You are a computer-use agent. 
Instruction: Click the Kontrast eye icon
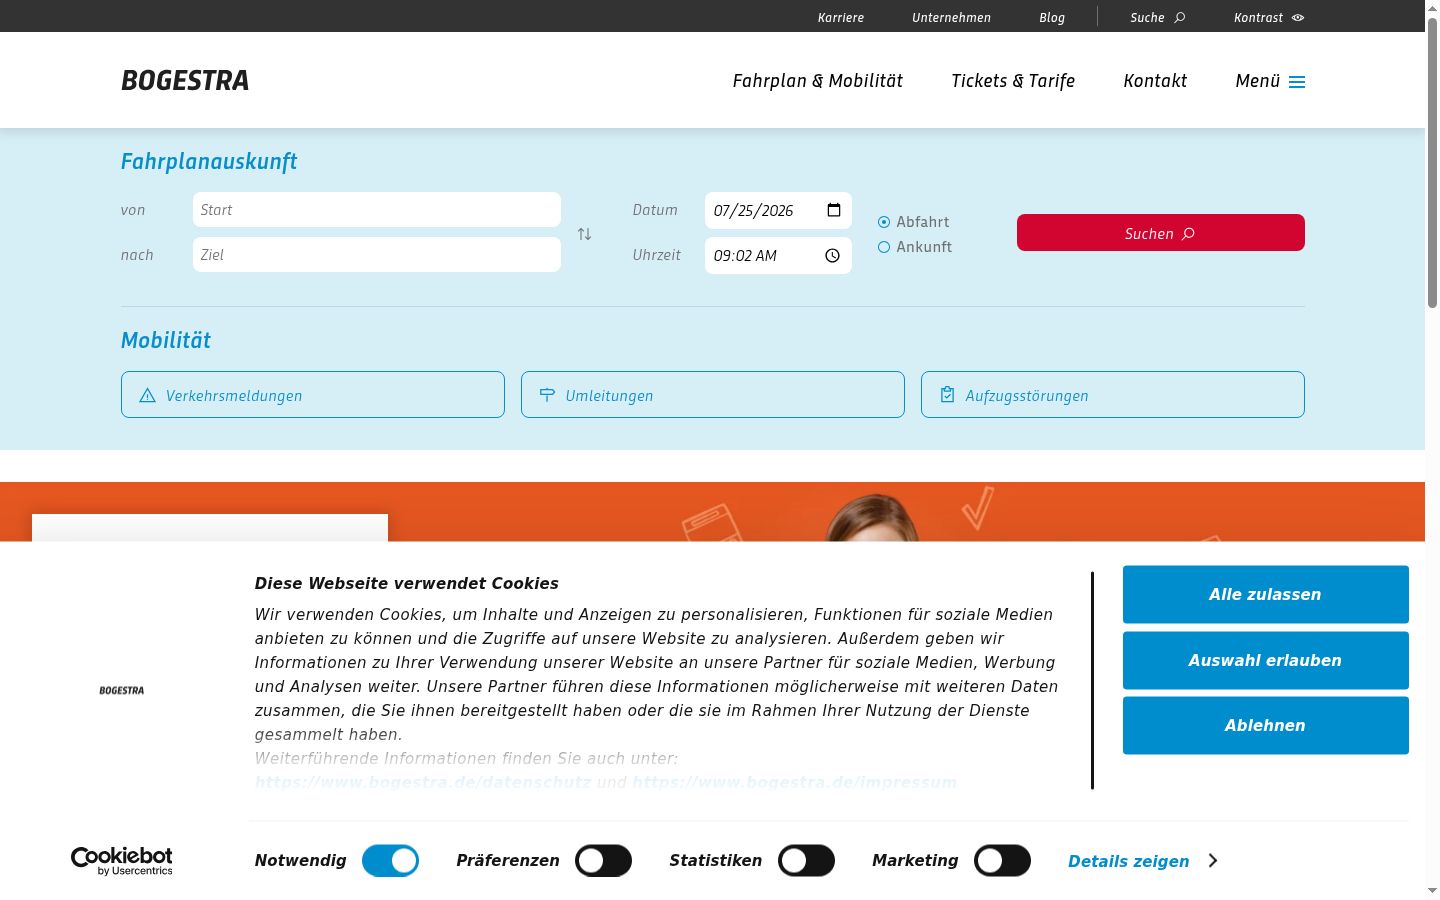[1298, 18]
